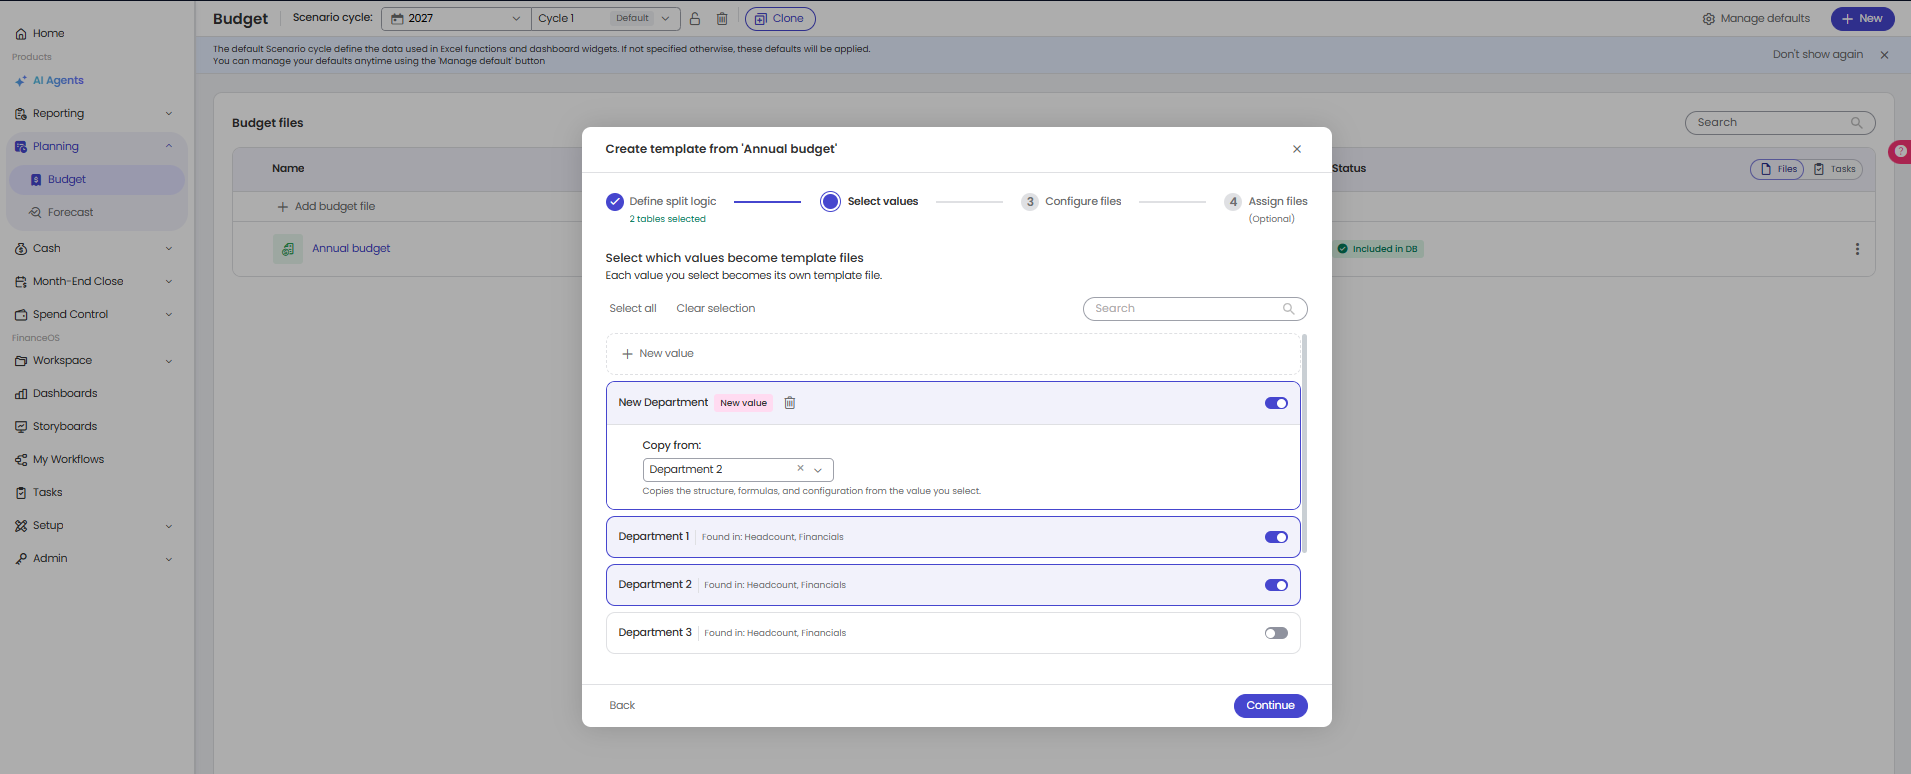Viewport: 1911px width, 774px height.
Task: Click Don't show again
Action: point(1817,55)
